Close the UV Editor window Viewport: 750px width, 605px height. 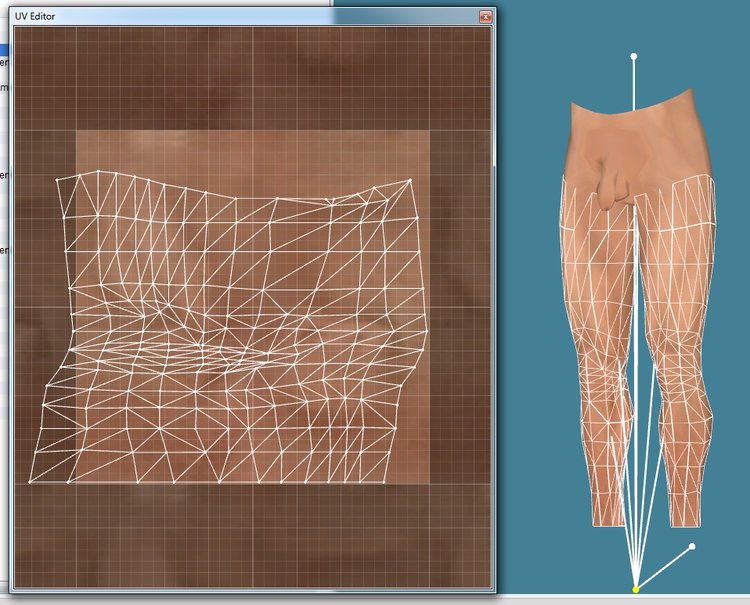pos(485,17)
